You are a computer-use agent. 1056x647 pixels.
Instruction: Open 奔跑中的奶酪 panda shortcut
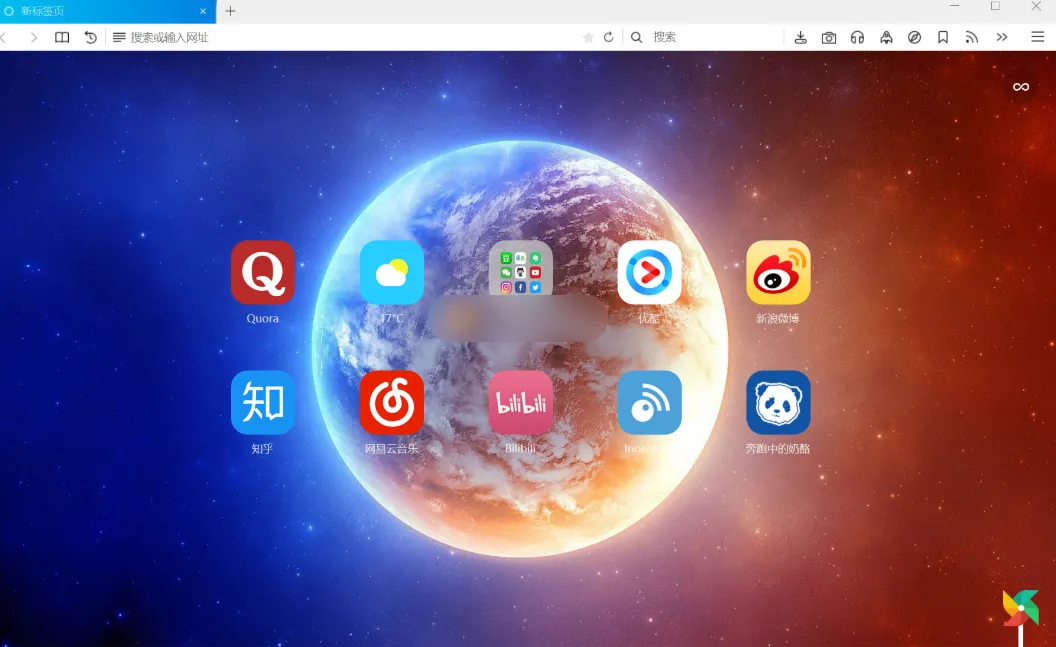tap(778, 400)
